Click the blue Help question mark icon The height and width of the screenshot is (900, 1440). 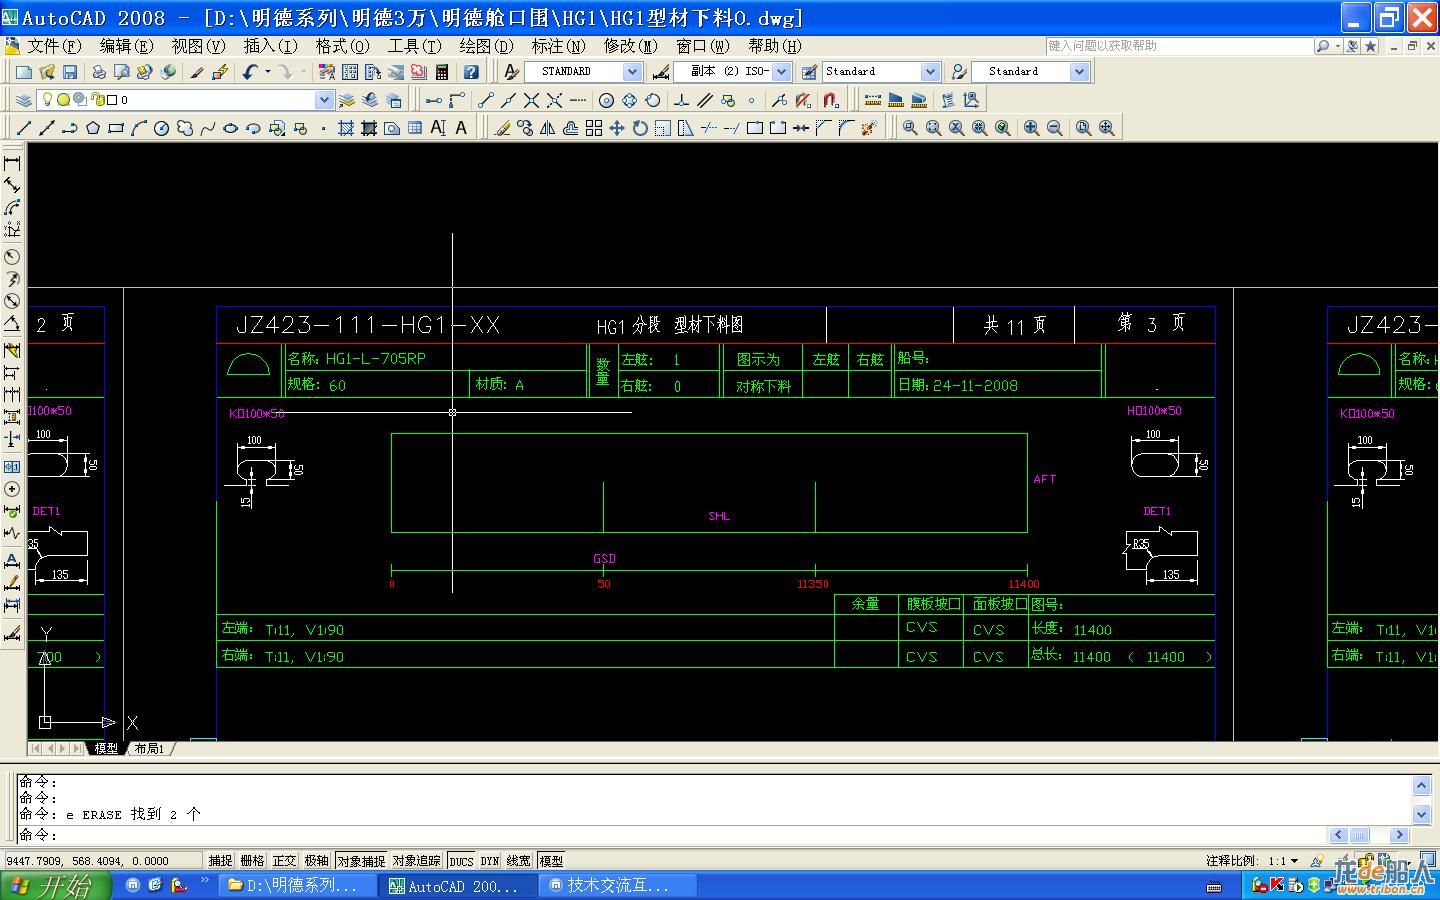(x=471, y=72)
